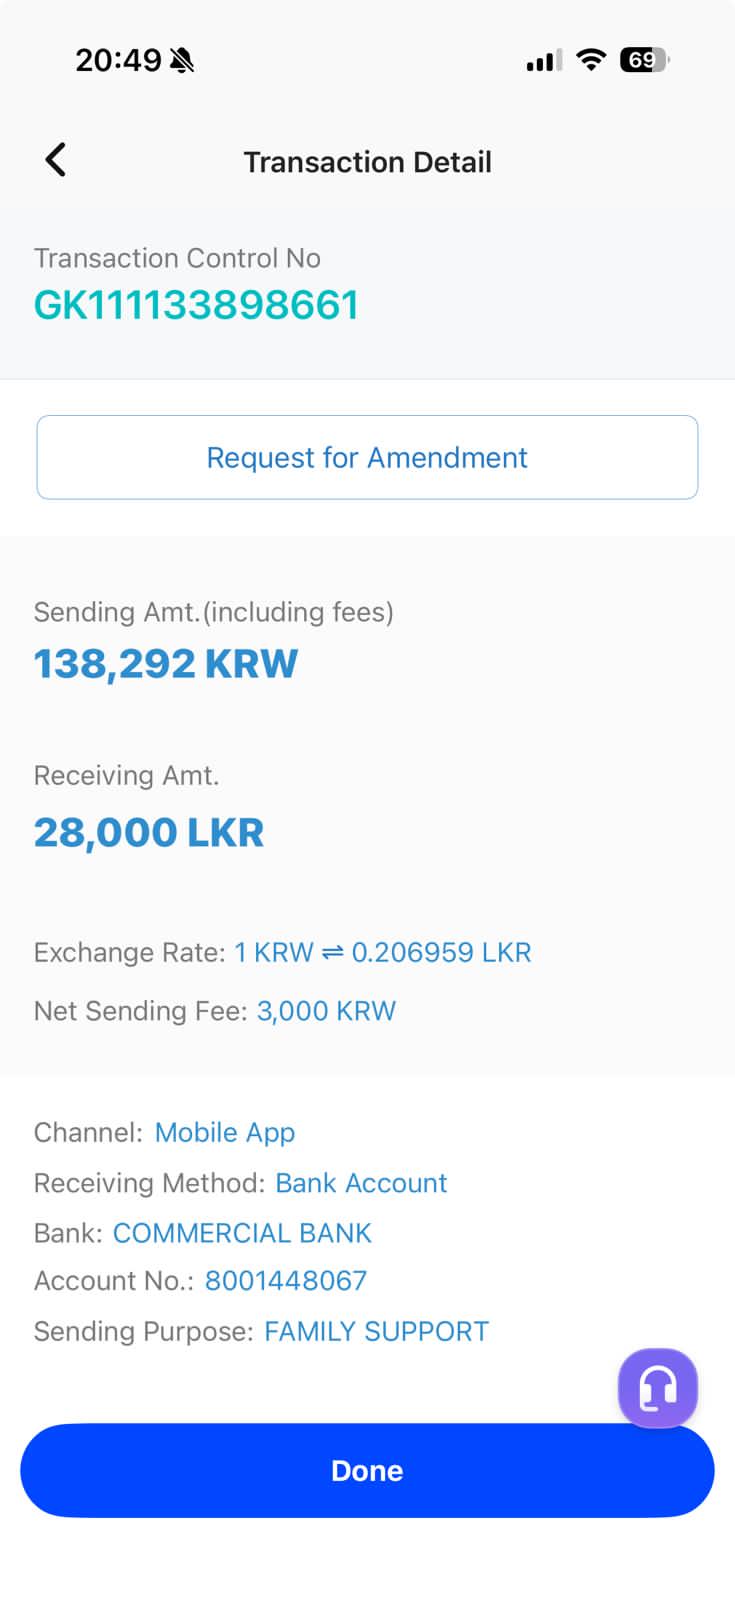Tap the Wi-Fi status icon
The image size is (735, 1600).
[591, 60]
